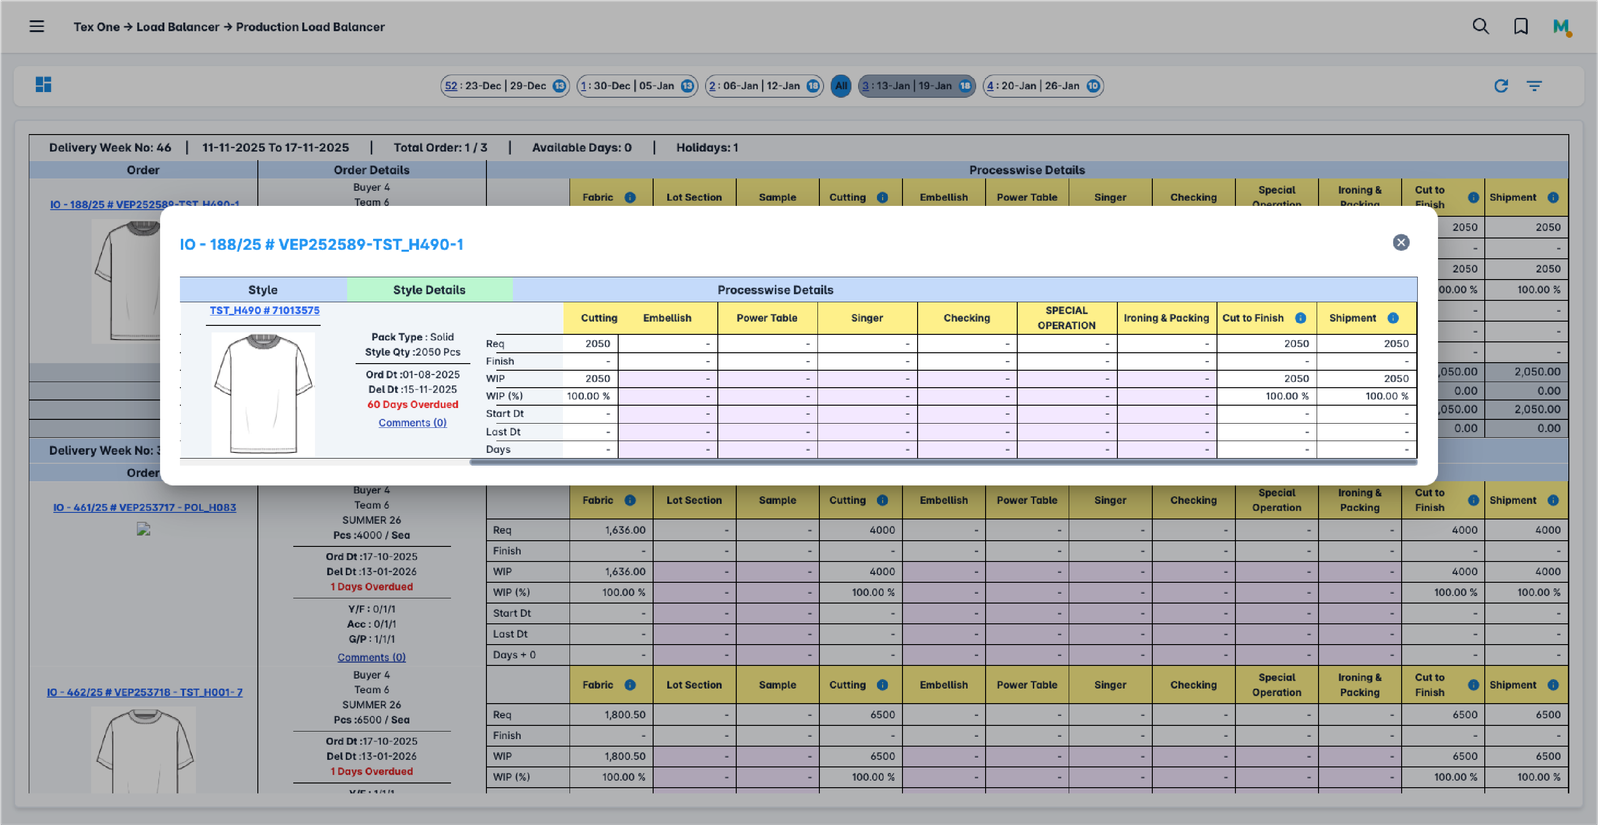Click the popup horizontal scrollbar
The image size is (1600, 825).
tap(942, 462)
